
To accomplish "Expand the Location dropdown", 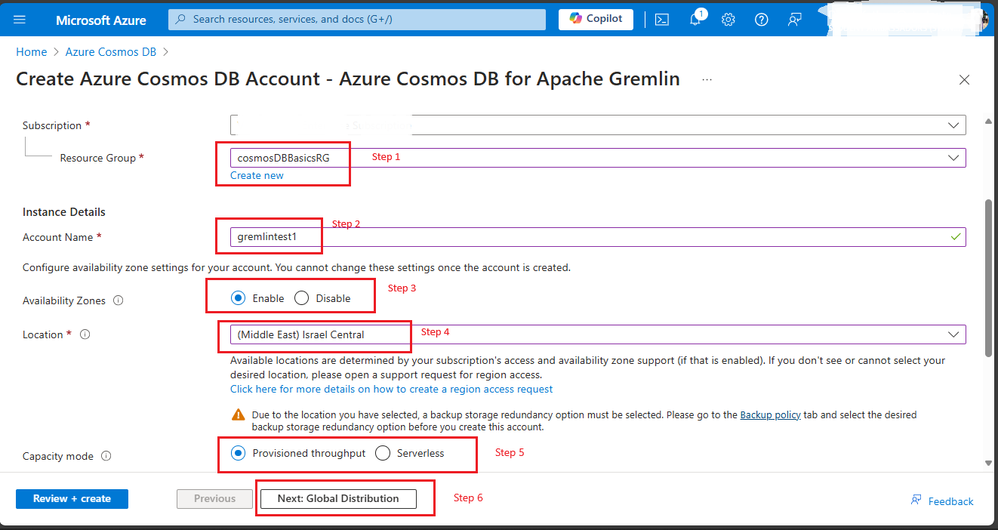I will click(953, 334).
